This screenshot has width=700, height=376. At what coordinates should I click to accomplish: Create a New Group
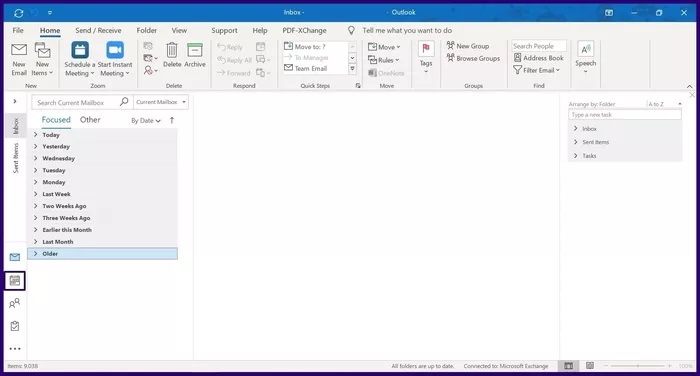(x=468, y=46)
